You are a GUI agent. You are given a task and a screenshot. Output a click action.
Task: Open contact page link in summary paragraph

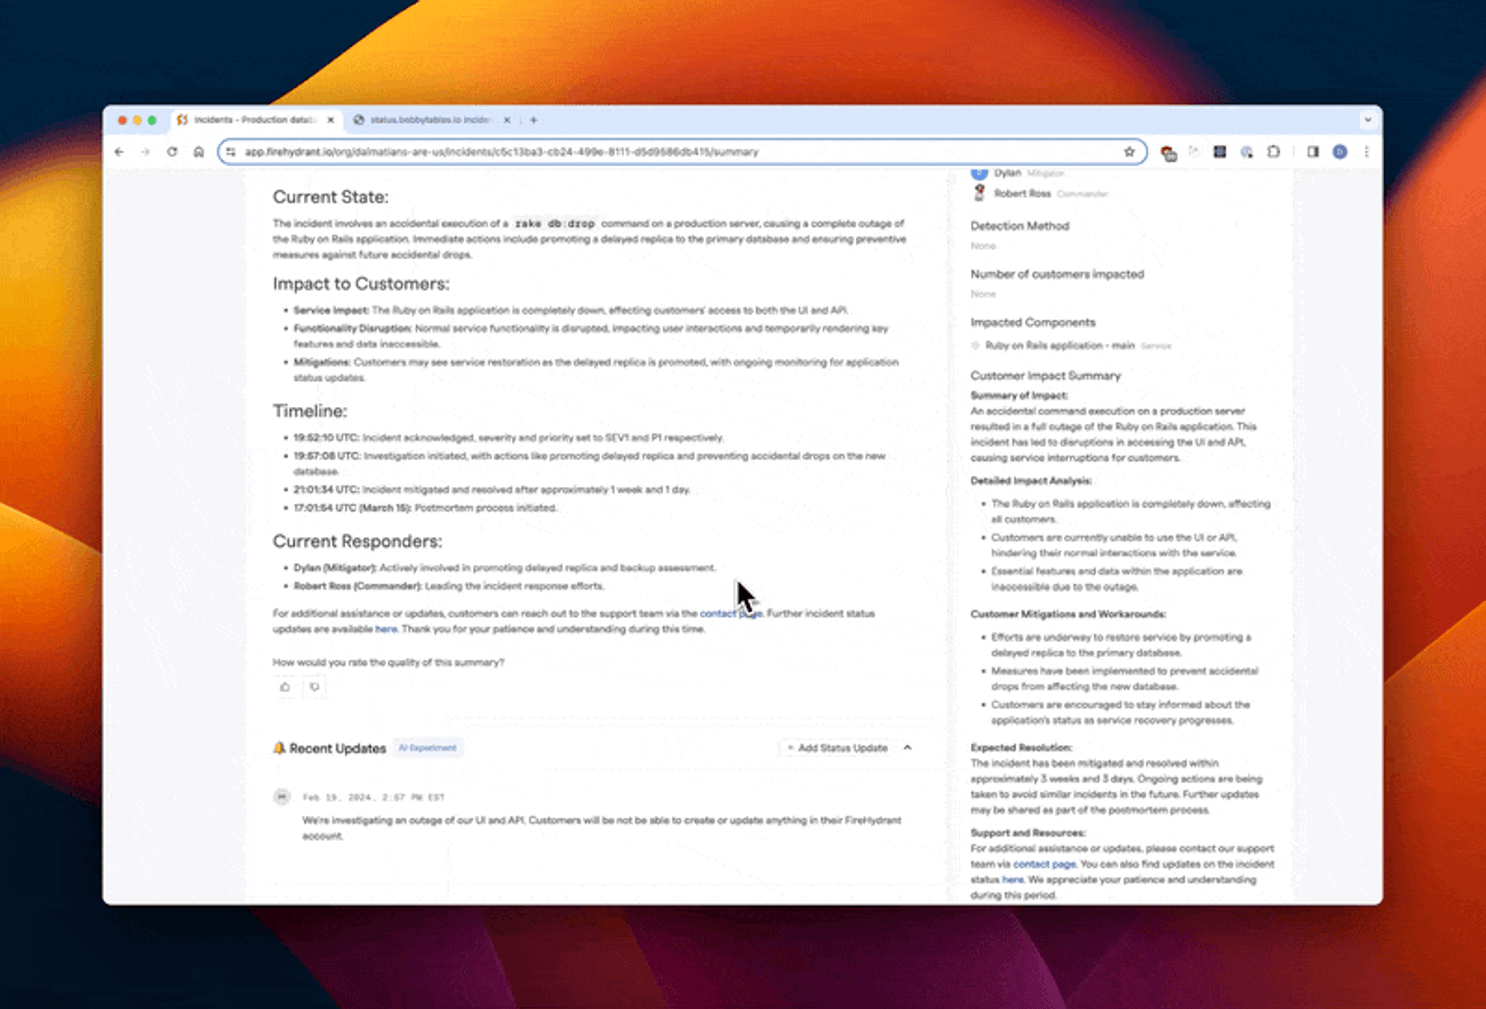731,613
